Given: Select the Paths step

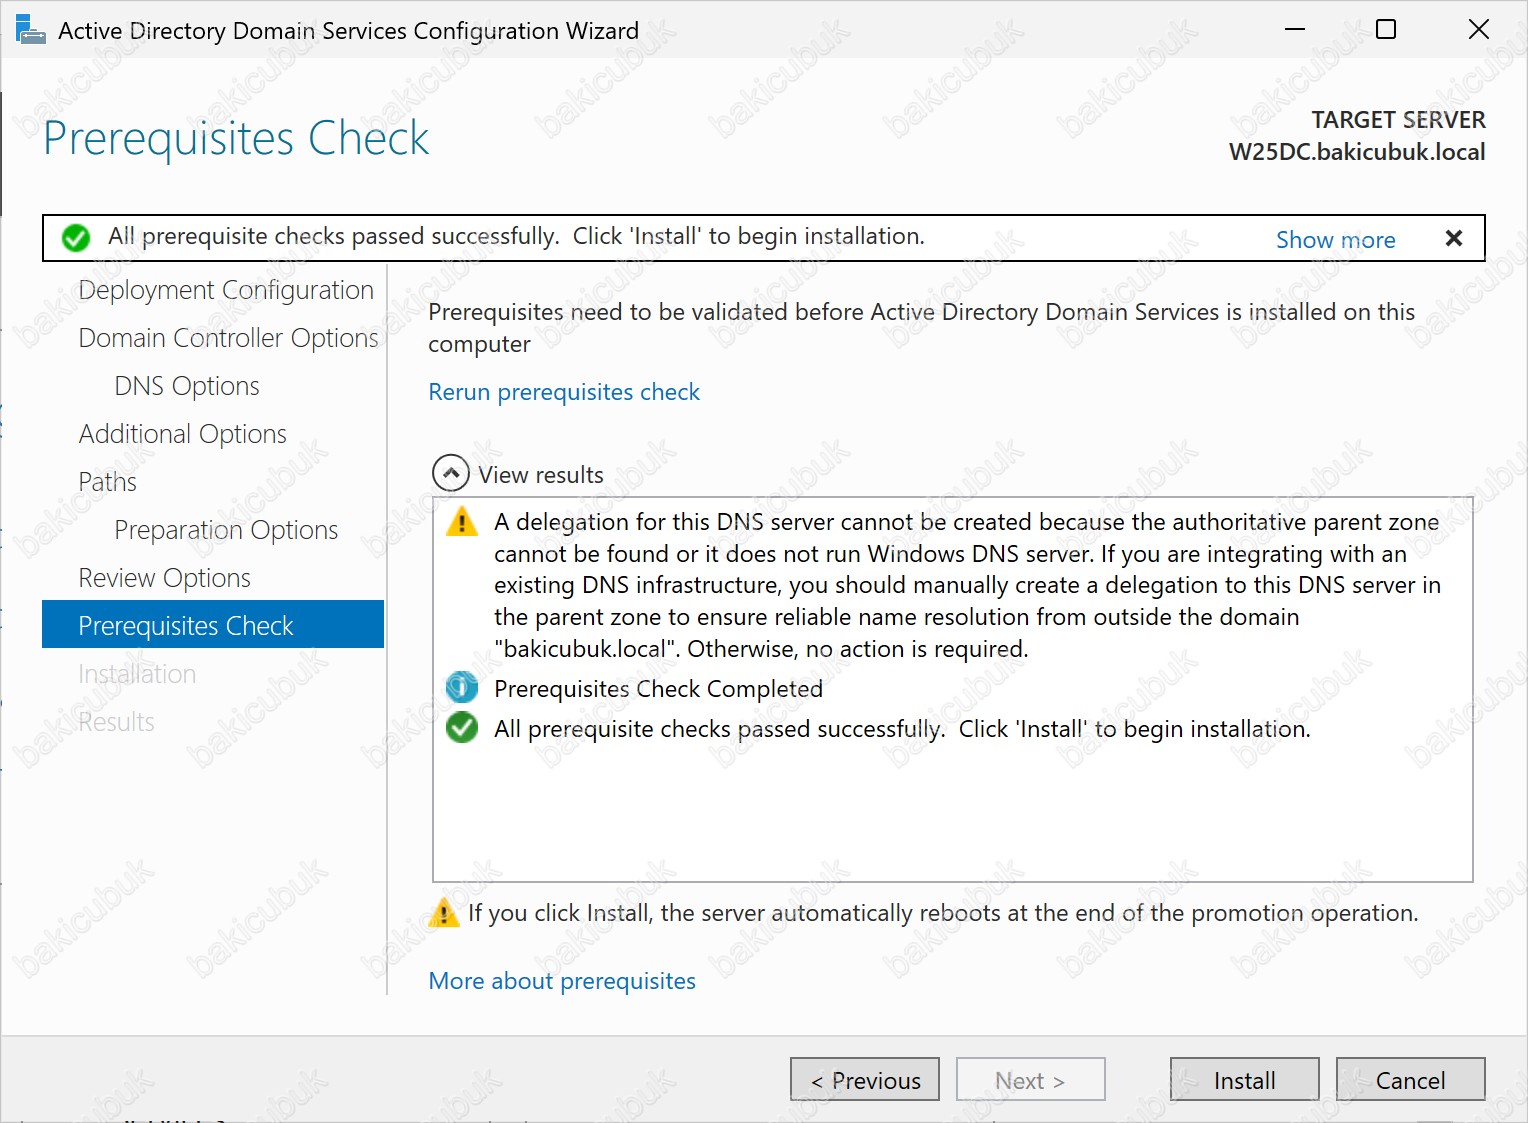Looking at the screenshot, I should point(107,482).
